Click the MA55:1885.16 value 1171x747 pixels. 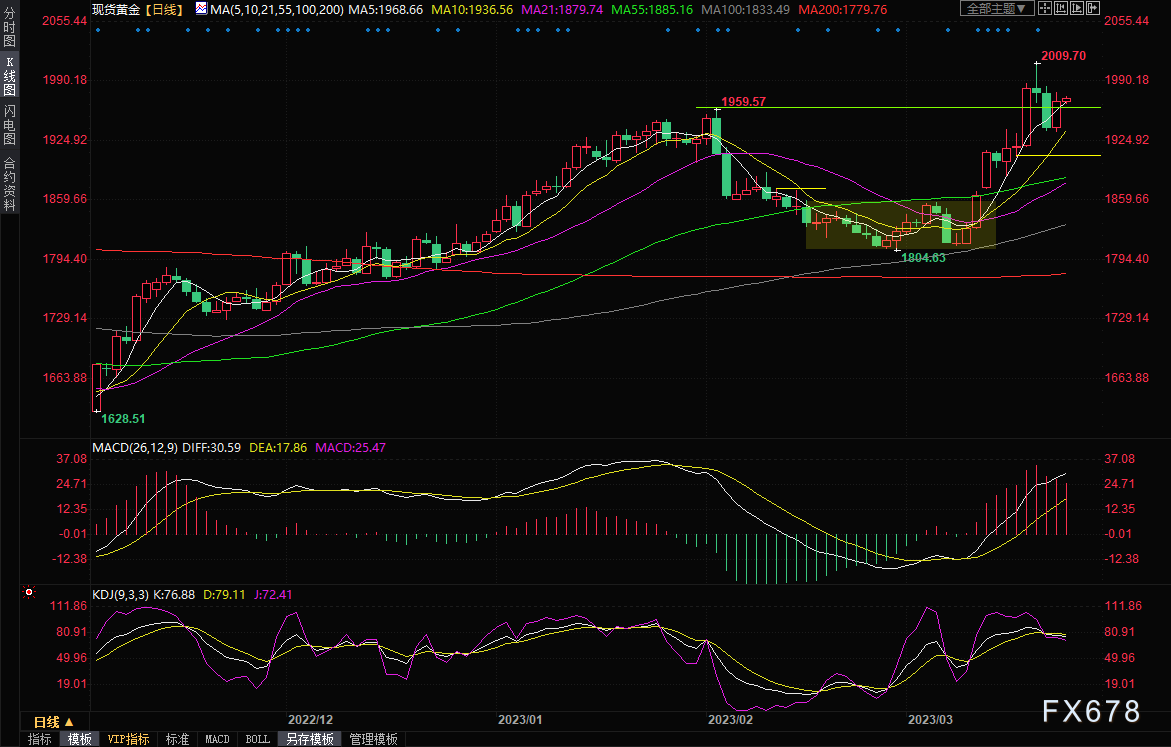(652, 10)
